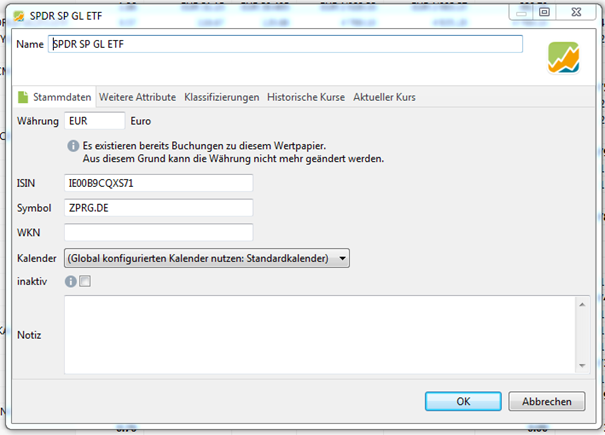Screen dimensions: 605x435
Task: Minimize the SPDR SP GL ETF dialog
Action: pos(521,12)
